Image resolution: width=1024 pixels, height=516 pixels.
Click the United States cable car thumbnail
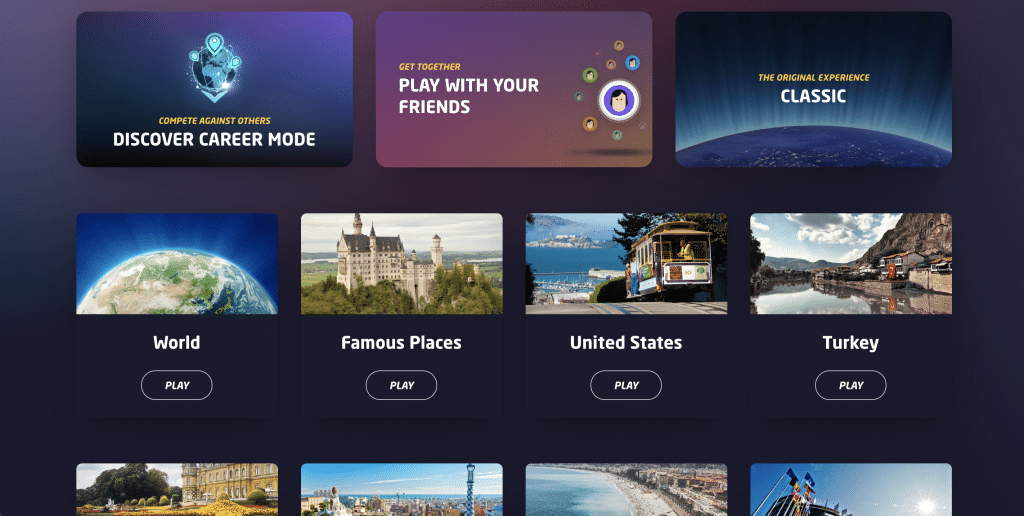[626, 264]
